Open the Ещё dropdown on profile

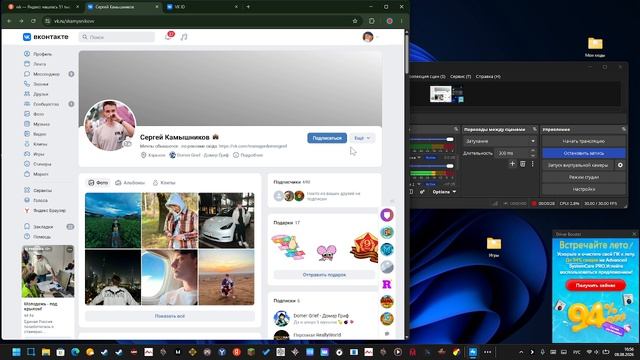click(x=362, y=138)
